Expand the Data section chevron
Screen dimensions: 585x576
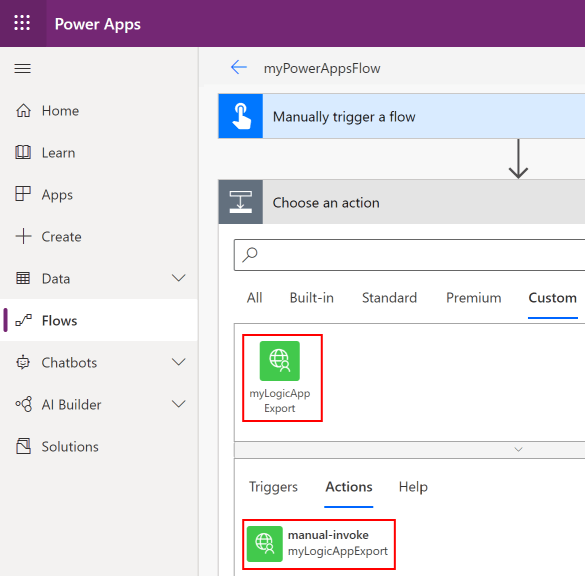(179, 278)
